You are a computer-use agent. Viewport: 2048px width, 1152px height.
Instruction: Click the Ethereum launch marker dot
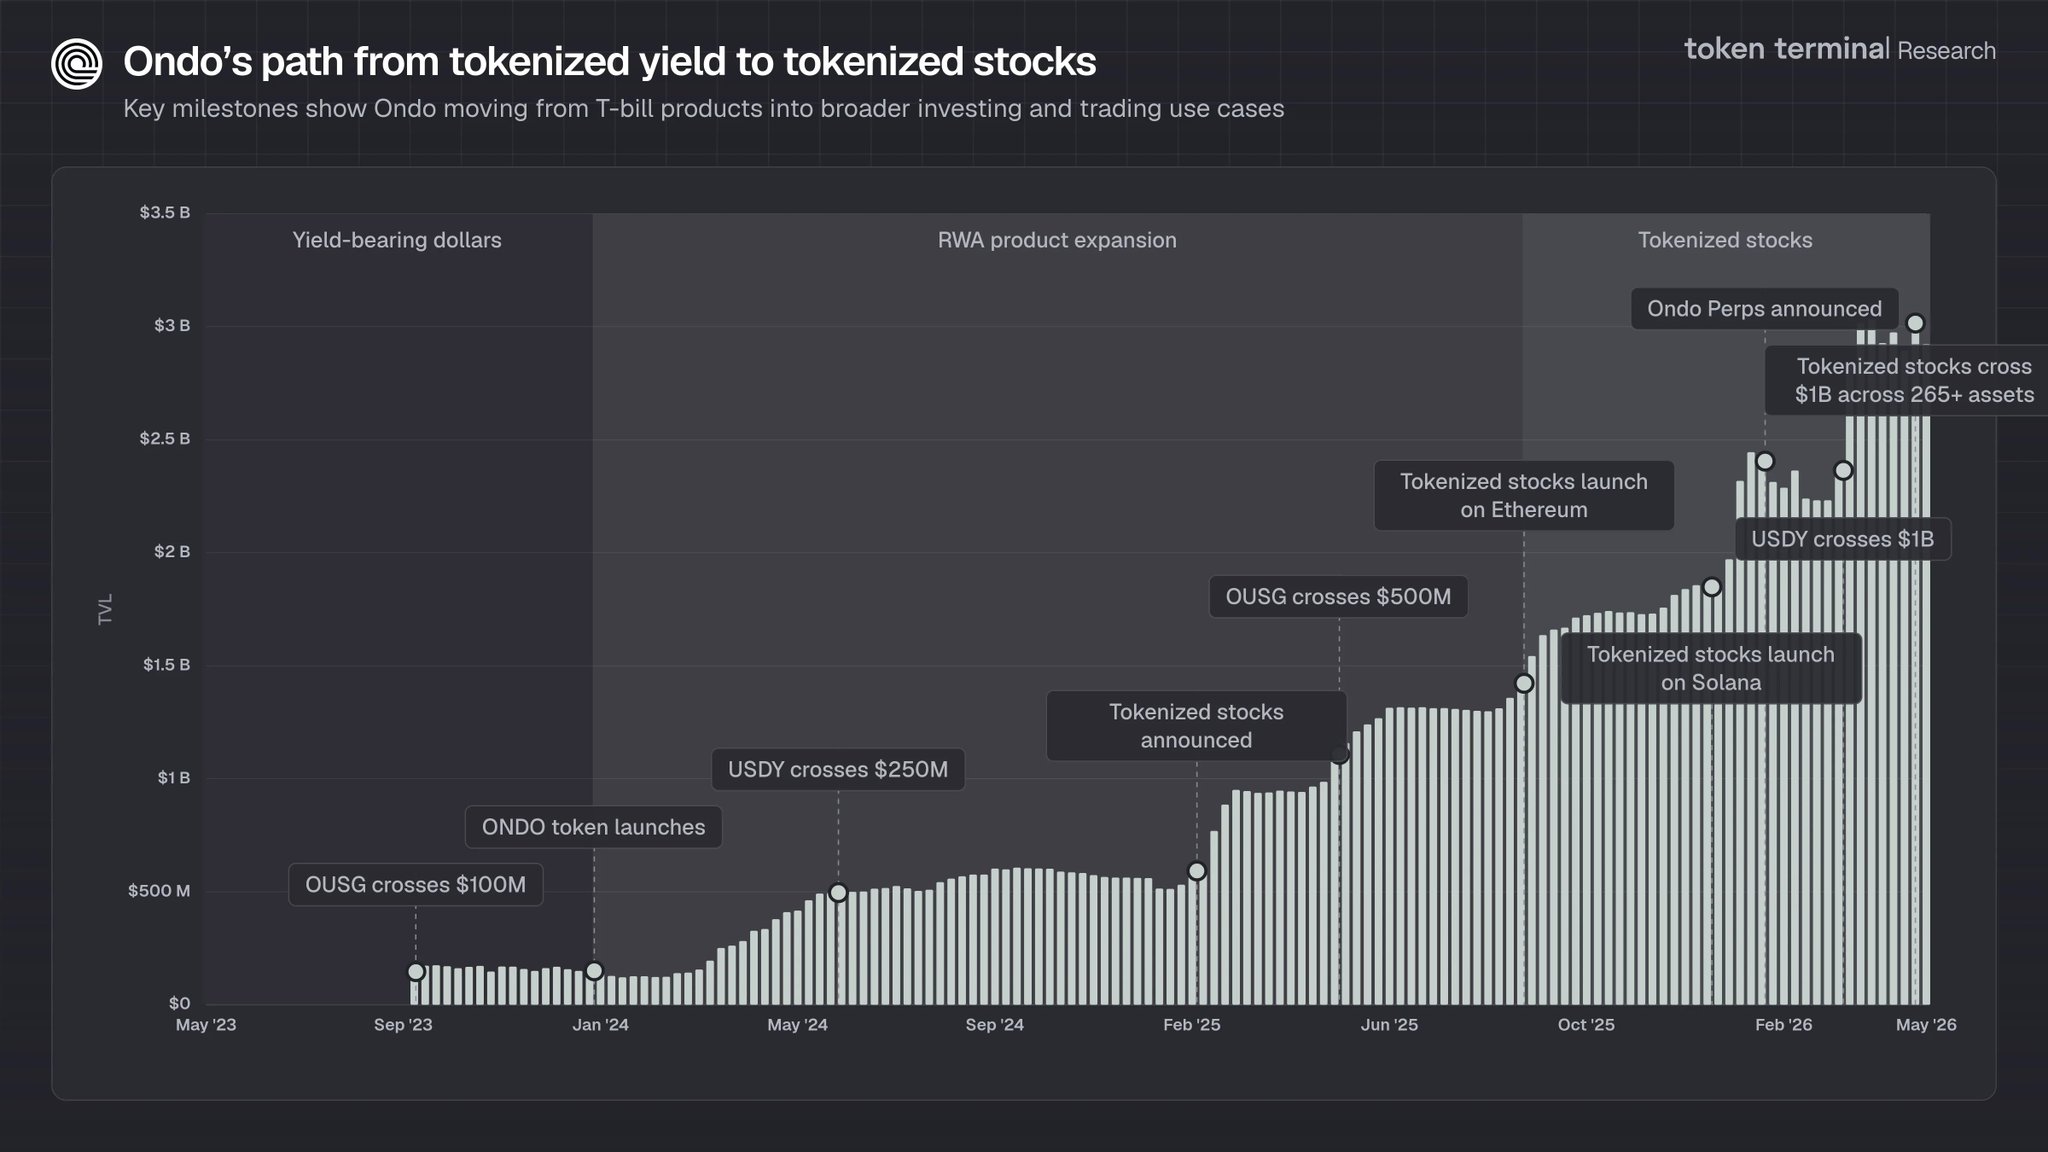(x=1524, y=684)
